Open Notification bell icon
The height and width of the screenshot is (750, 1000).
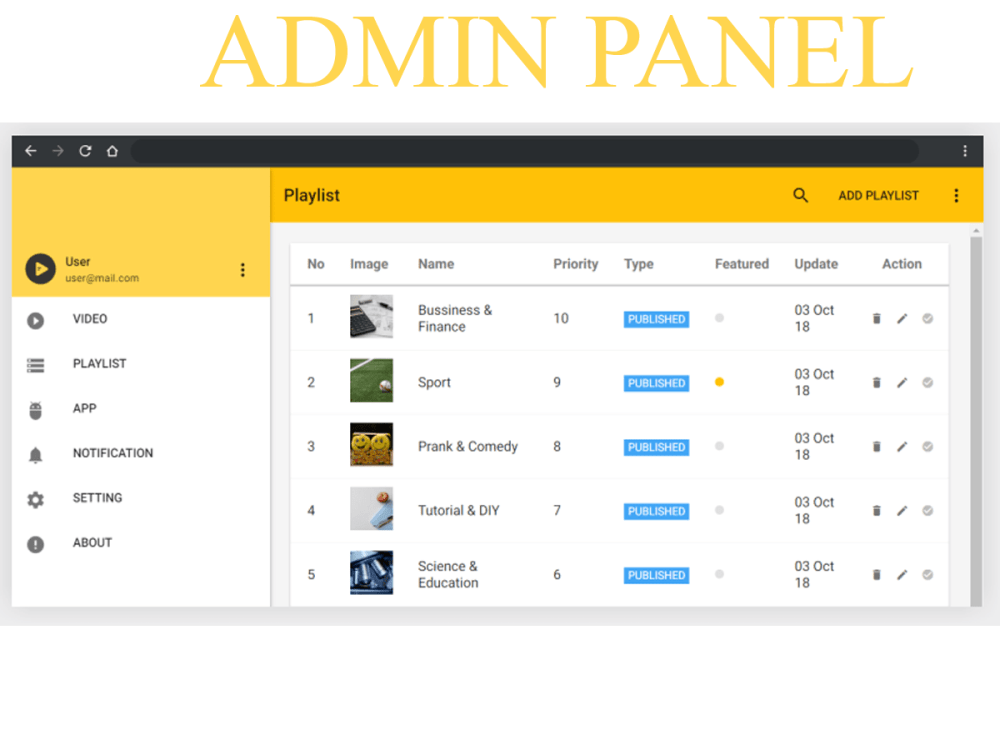pos(34,453)
